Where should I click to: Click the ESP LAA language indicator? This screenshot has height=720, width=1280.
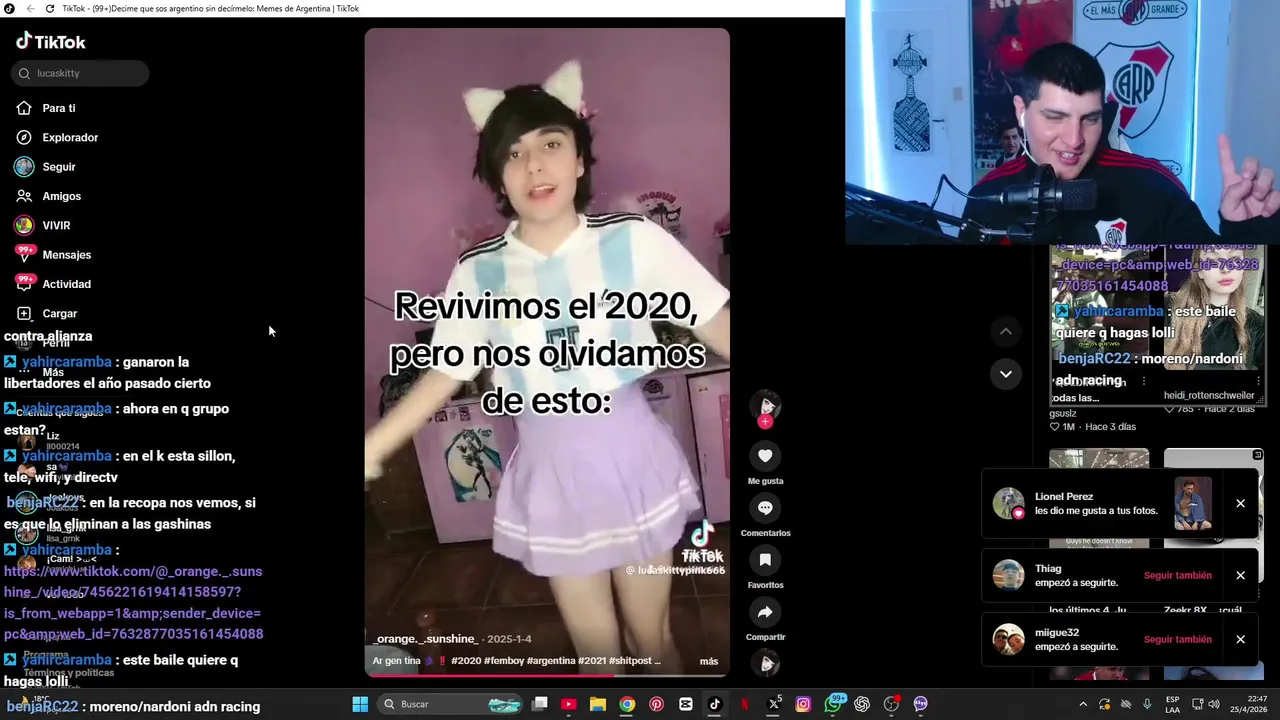coord(1172,704)
